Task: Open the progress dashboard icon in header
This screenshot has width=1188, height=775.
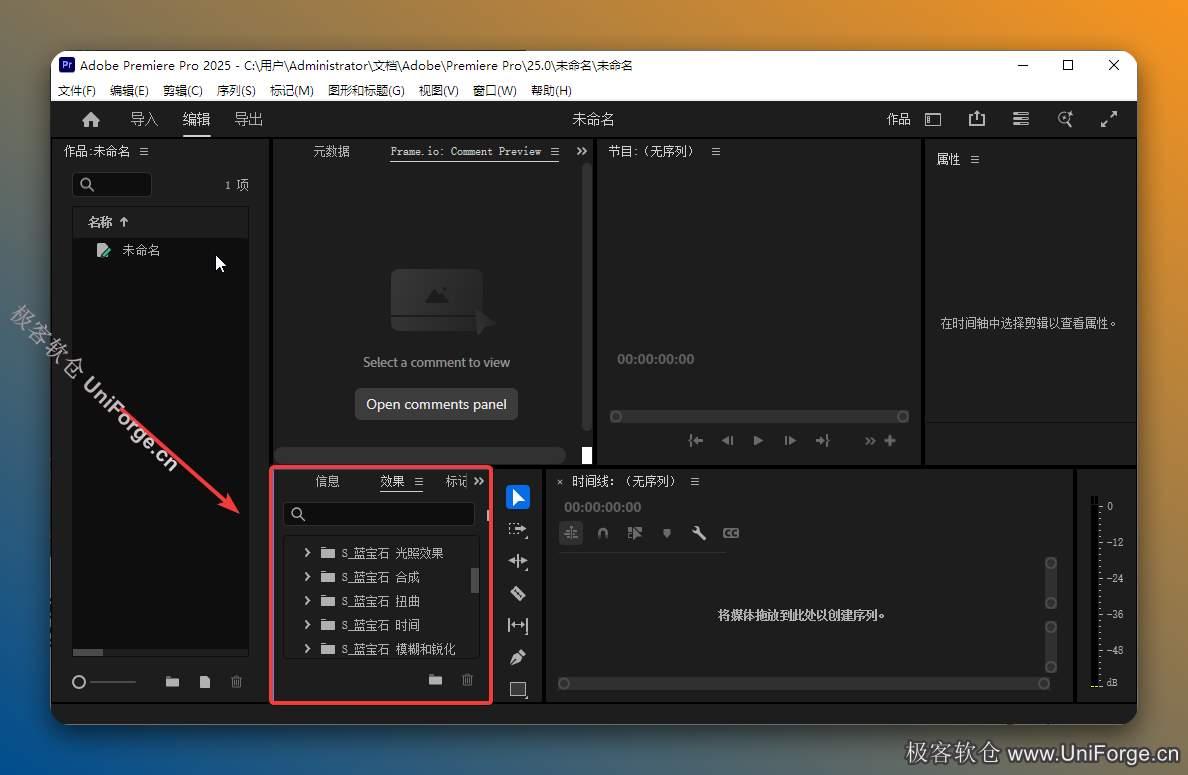Action: coord(1021,119)
